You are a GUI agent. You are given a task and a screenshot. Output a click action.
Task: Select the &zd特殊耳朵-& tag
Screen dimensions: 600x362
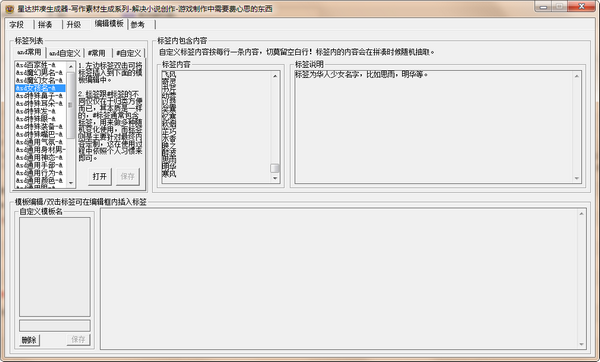(40, 103)
